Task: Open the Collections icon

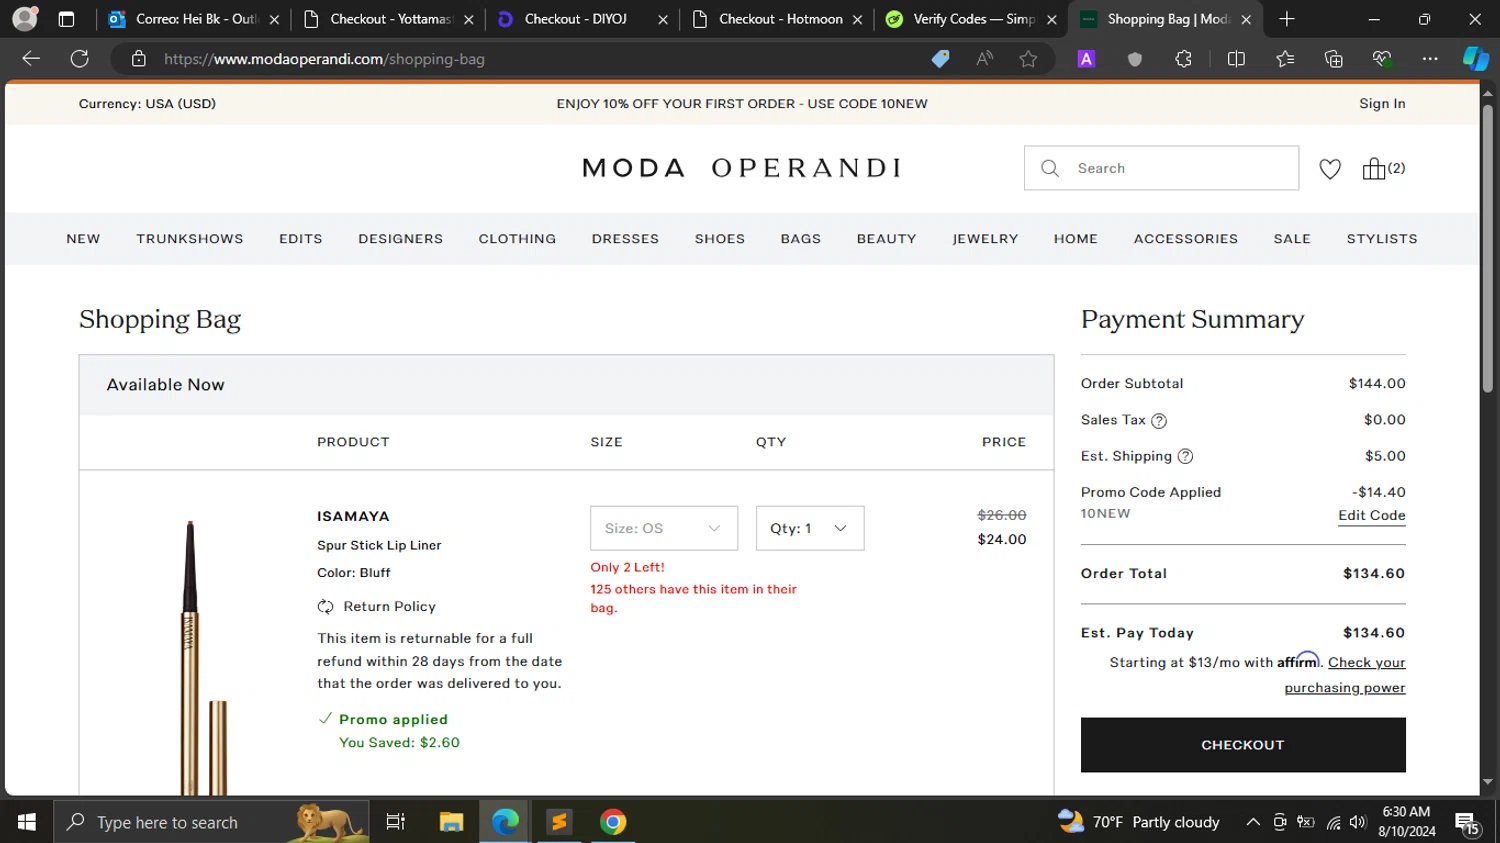Action: [x=1333, y=59]
